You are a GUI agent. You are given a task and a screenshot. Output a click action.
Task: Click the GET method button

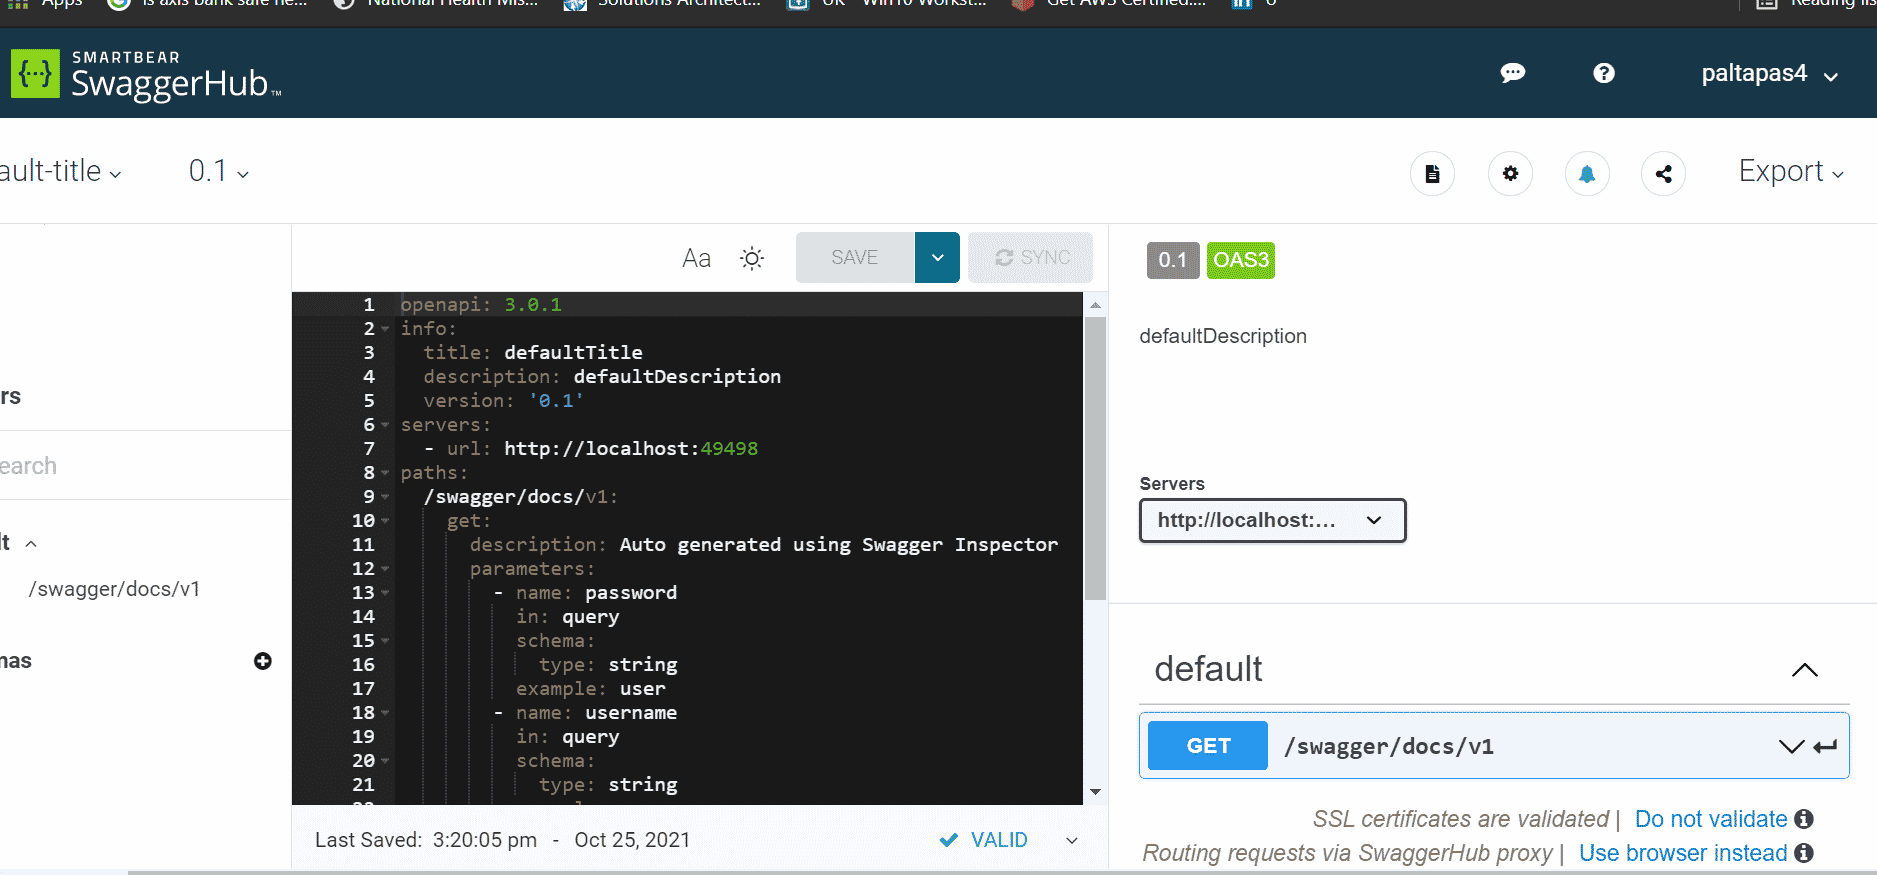click(x=1208, y=746)
